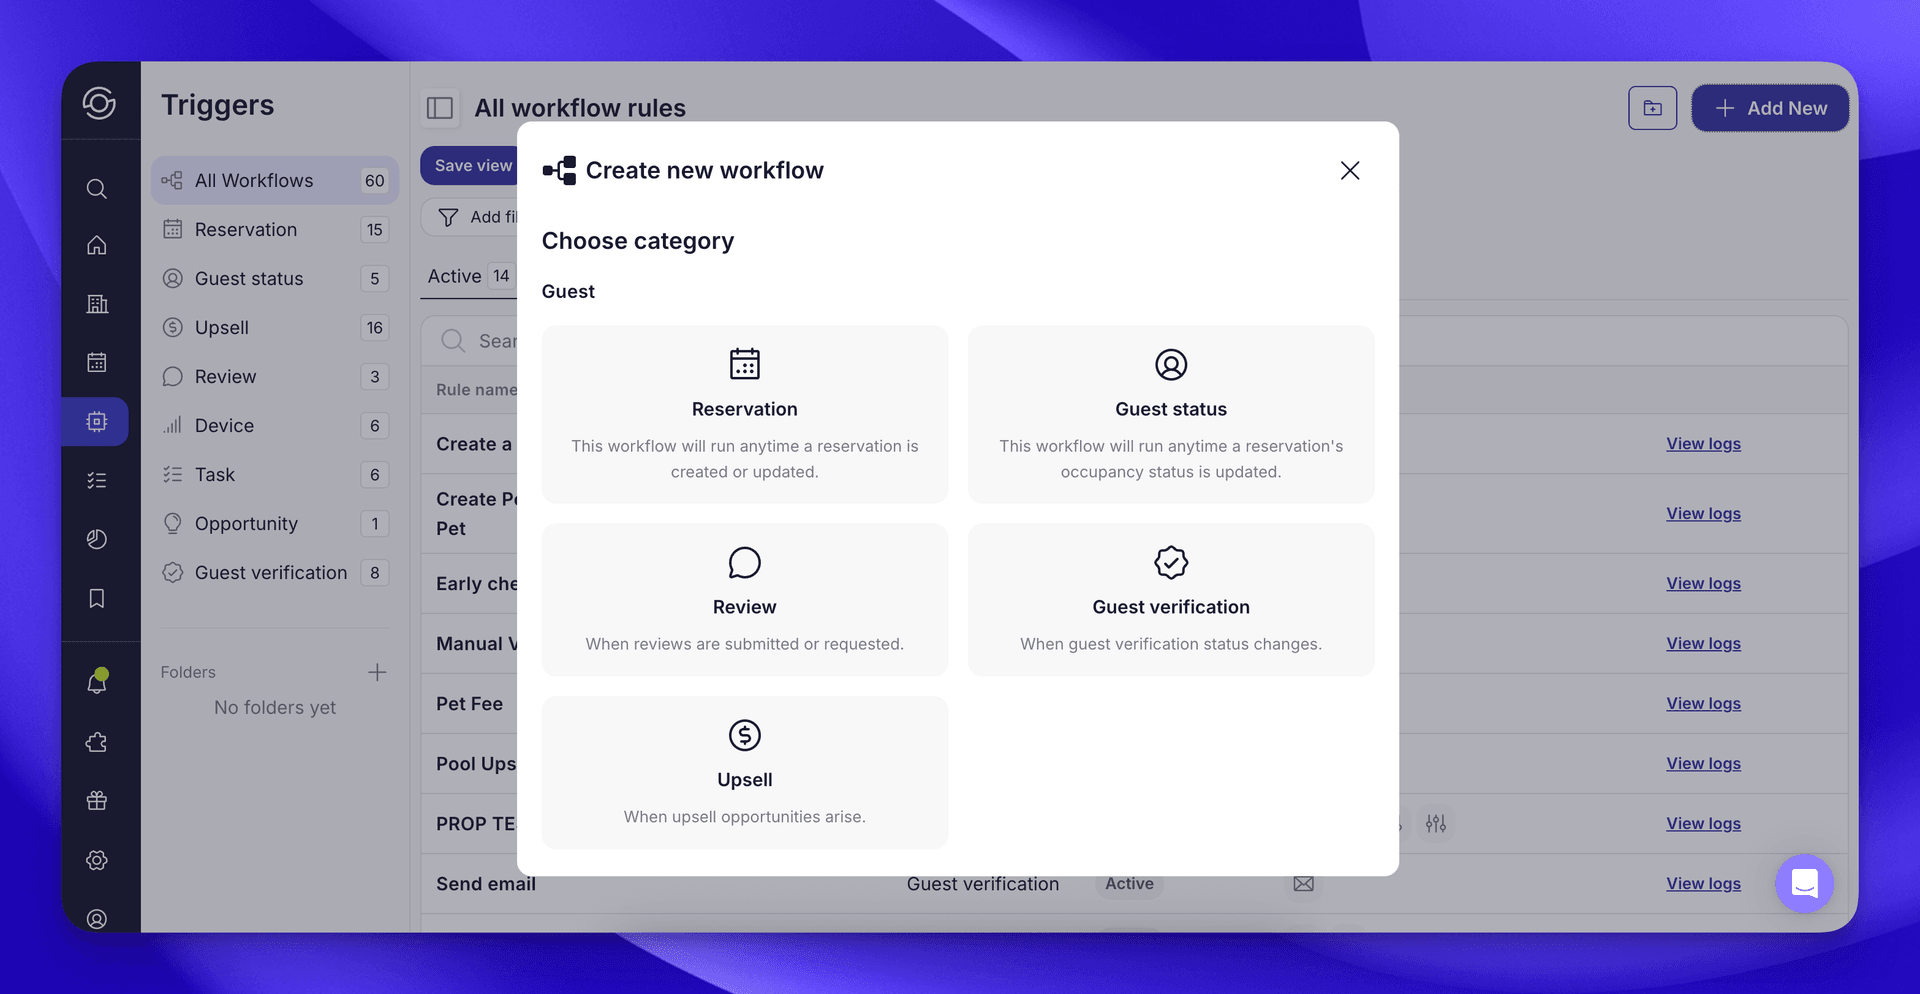Pick the Review workflow category
This screenshot has width=1920, height=994.
pyautogui.click(x=744, y=600)
